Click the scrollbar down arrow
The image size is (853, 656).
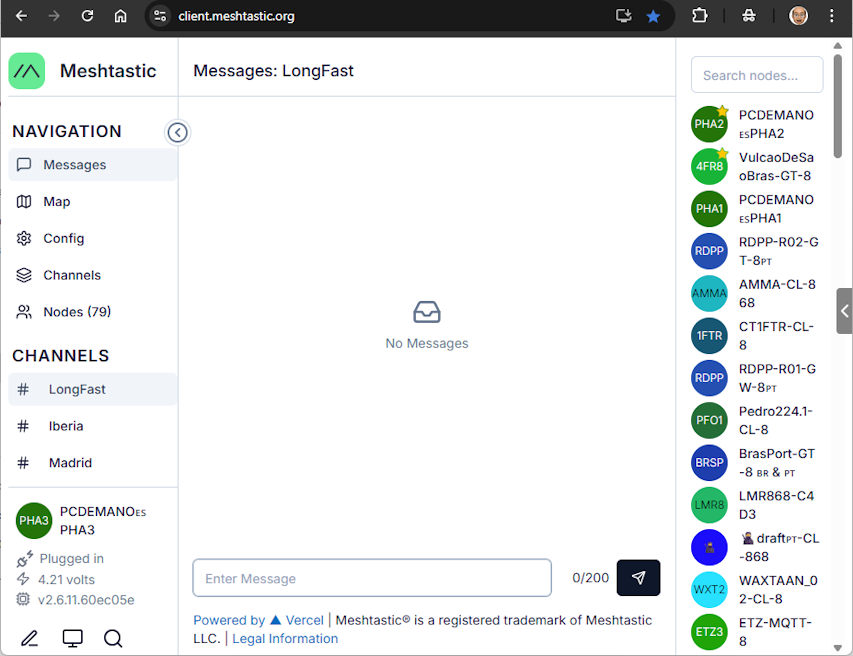pyautogui.click(x=838, y=648)
